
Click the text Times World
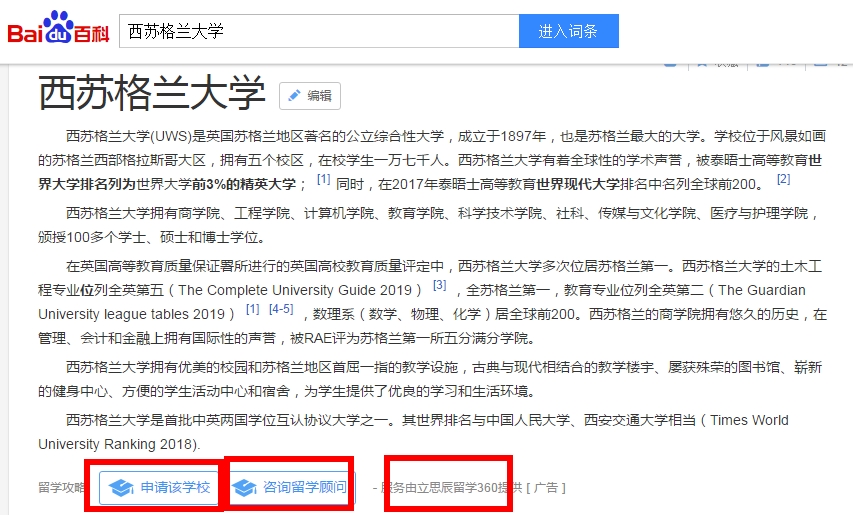pyautogui.click(x=749, y=420)
